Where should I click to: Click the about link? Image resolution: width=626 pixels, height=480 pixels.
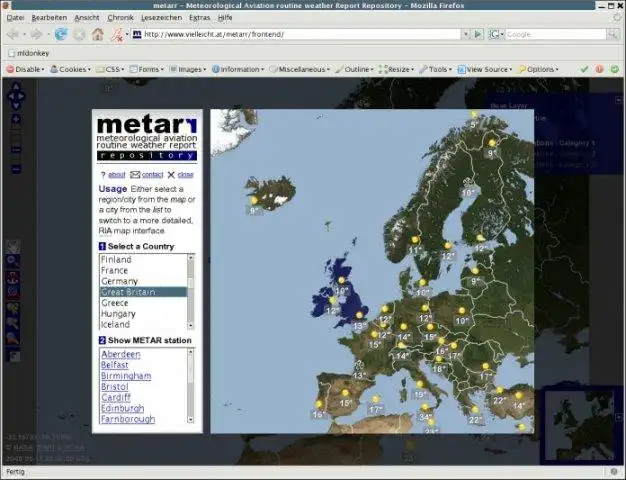117,175
